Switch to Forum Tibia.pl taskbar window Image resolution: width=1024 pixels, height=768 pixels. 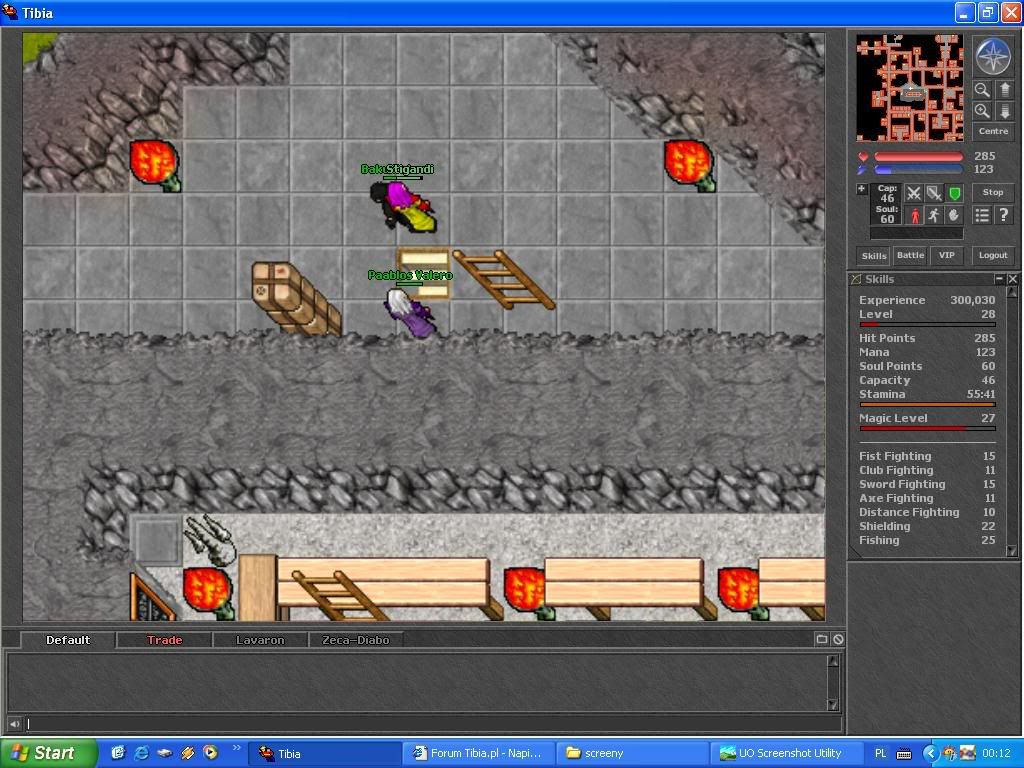(x=478, y=753)
